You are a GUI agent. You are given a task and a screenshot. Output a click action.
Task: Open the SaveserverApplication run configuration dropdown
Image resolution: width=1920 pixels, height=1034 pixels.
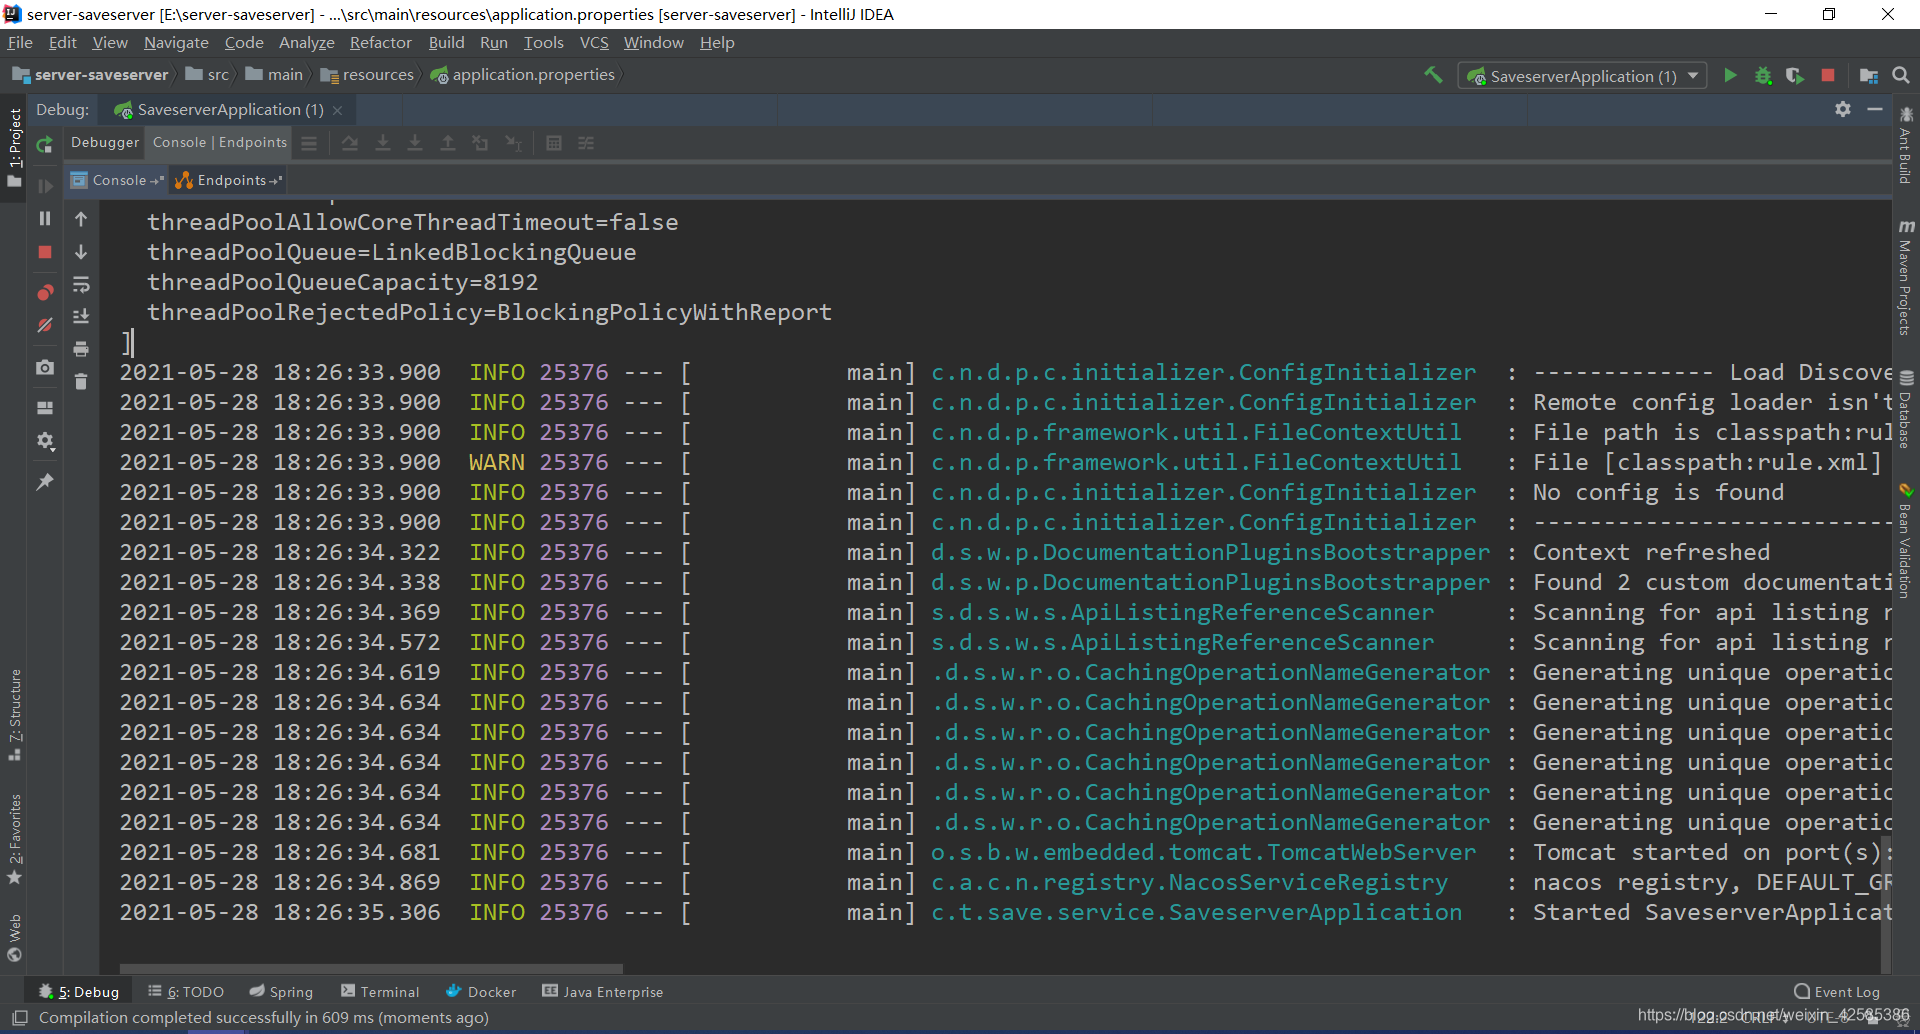(1692, 75)
